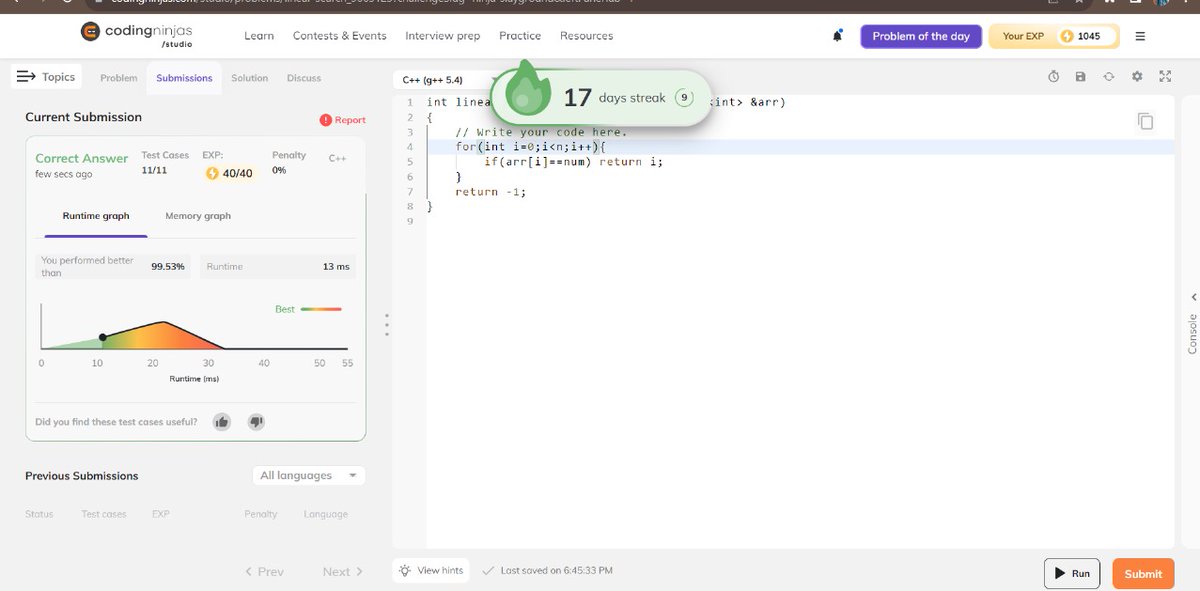Submit the current solution
This screenshot has height=591, width=1200.
1142,573
